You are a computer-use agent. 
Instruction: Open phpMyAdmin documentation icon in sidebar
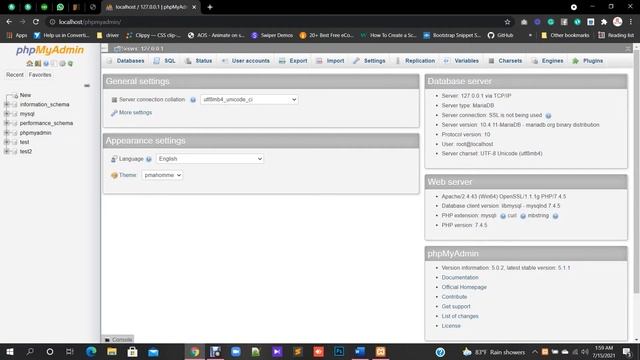pyautogui.click(x=46, y=64)
